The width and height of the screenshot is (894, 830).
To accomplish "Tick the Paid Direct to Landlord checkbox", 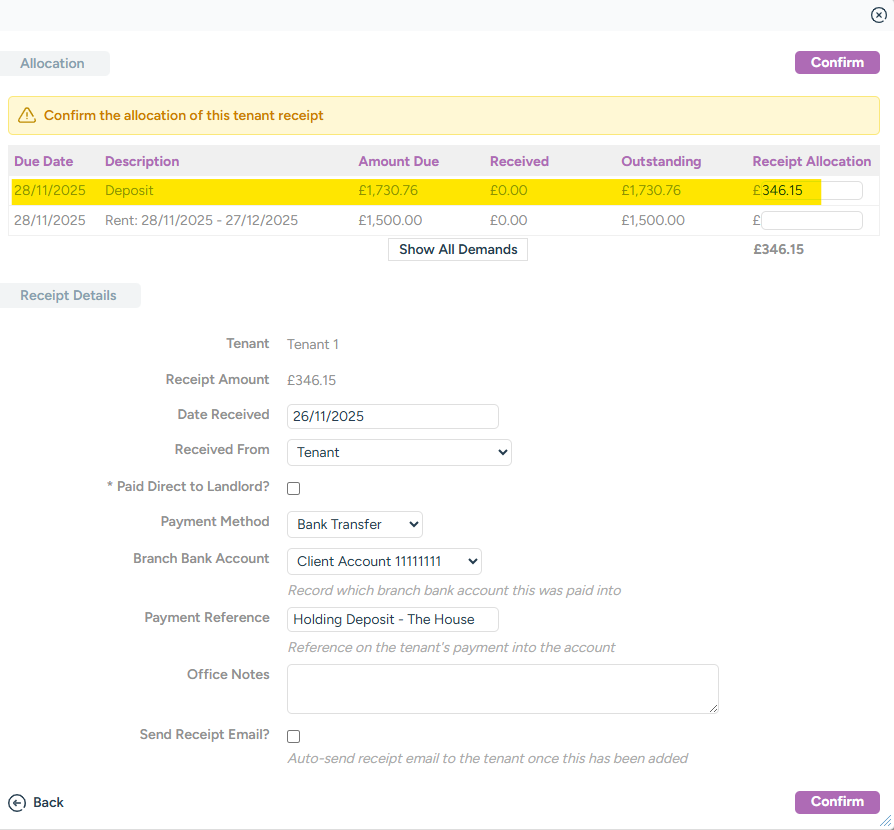I will point(293,489).
